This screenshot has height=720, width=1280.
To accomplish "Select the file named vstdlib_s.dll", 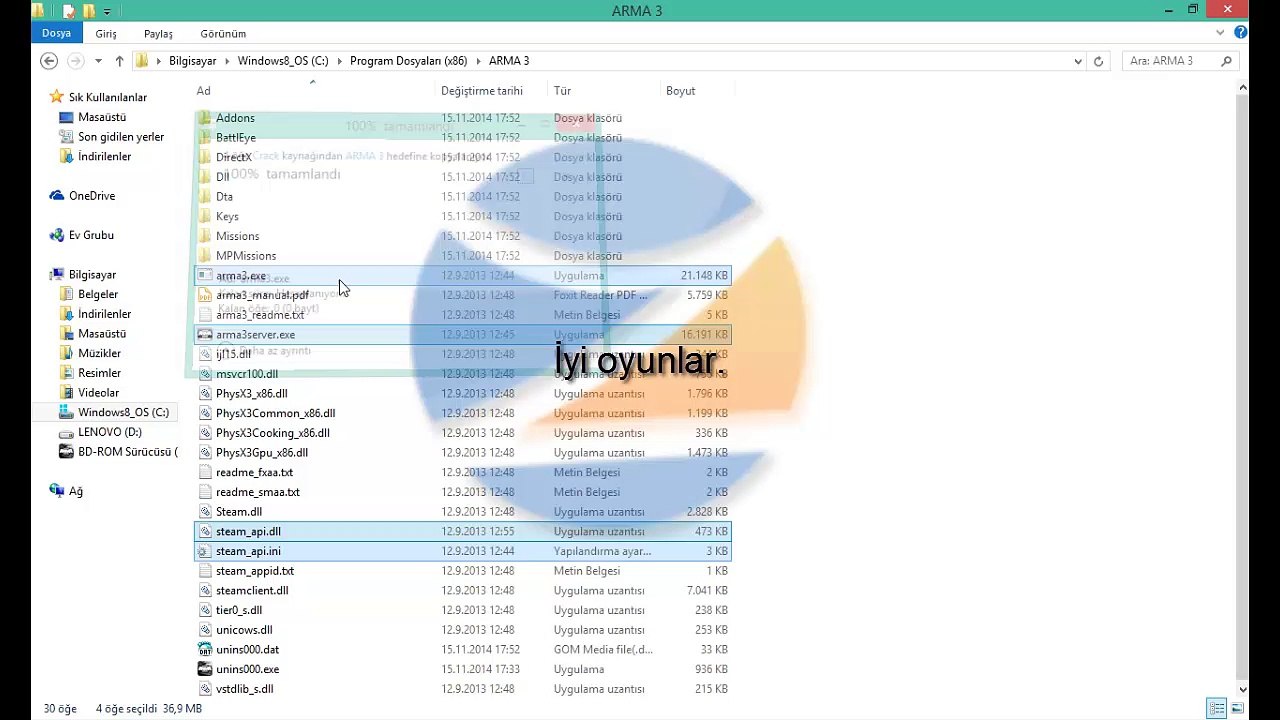I will (x=245, y=689).
